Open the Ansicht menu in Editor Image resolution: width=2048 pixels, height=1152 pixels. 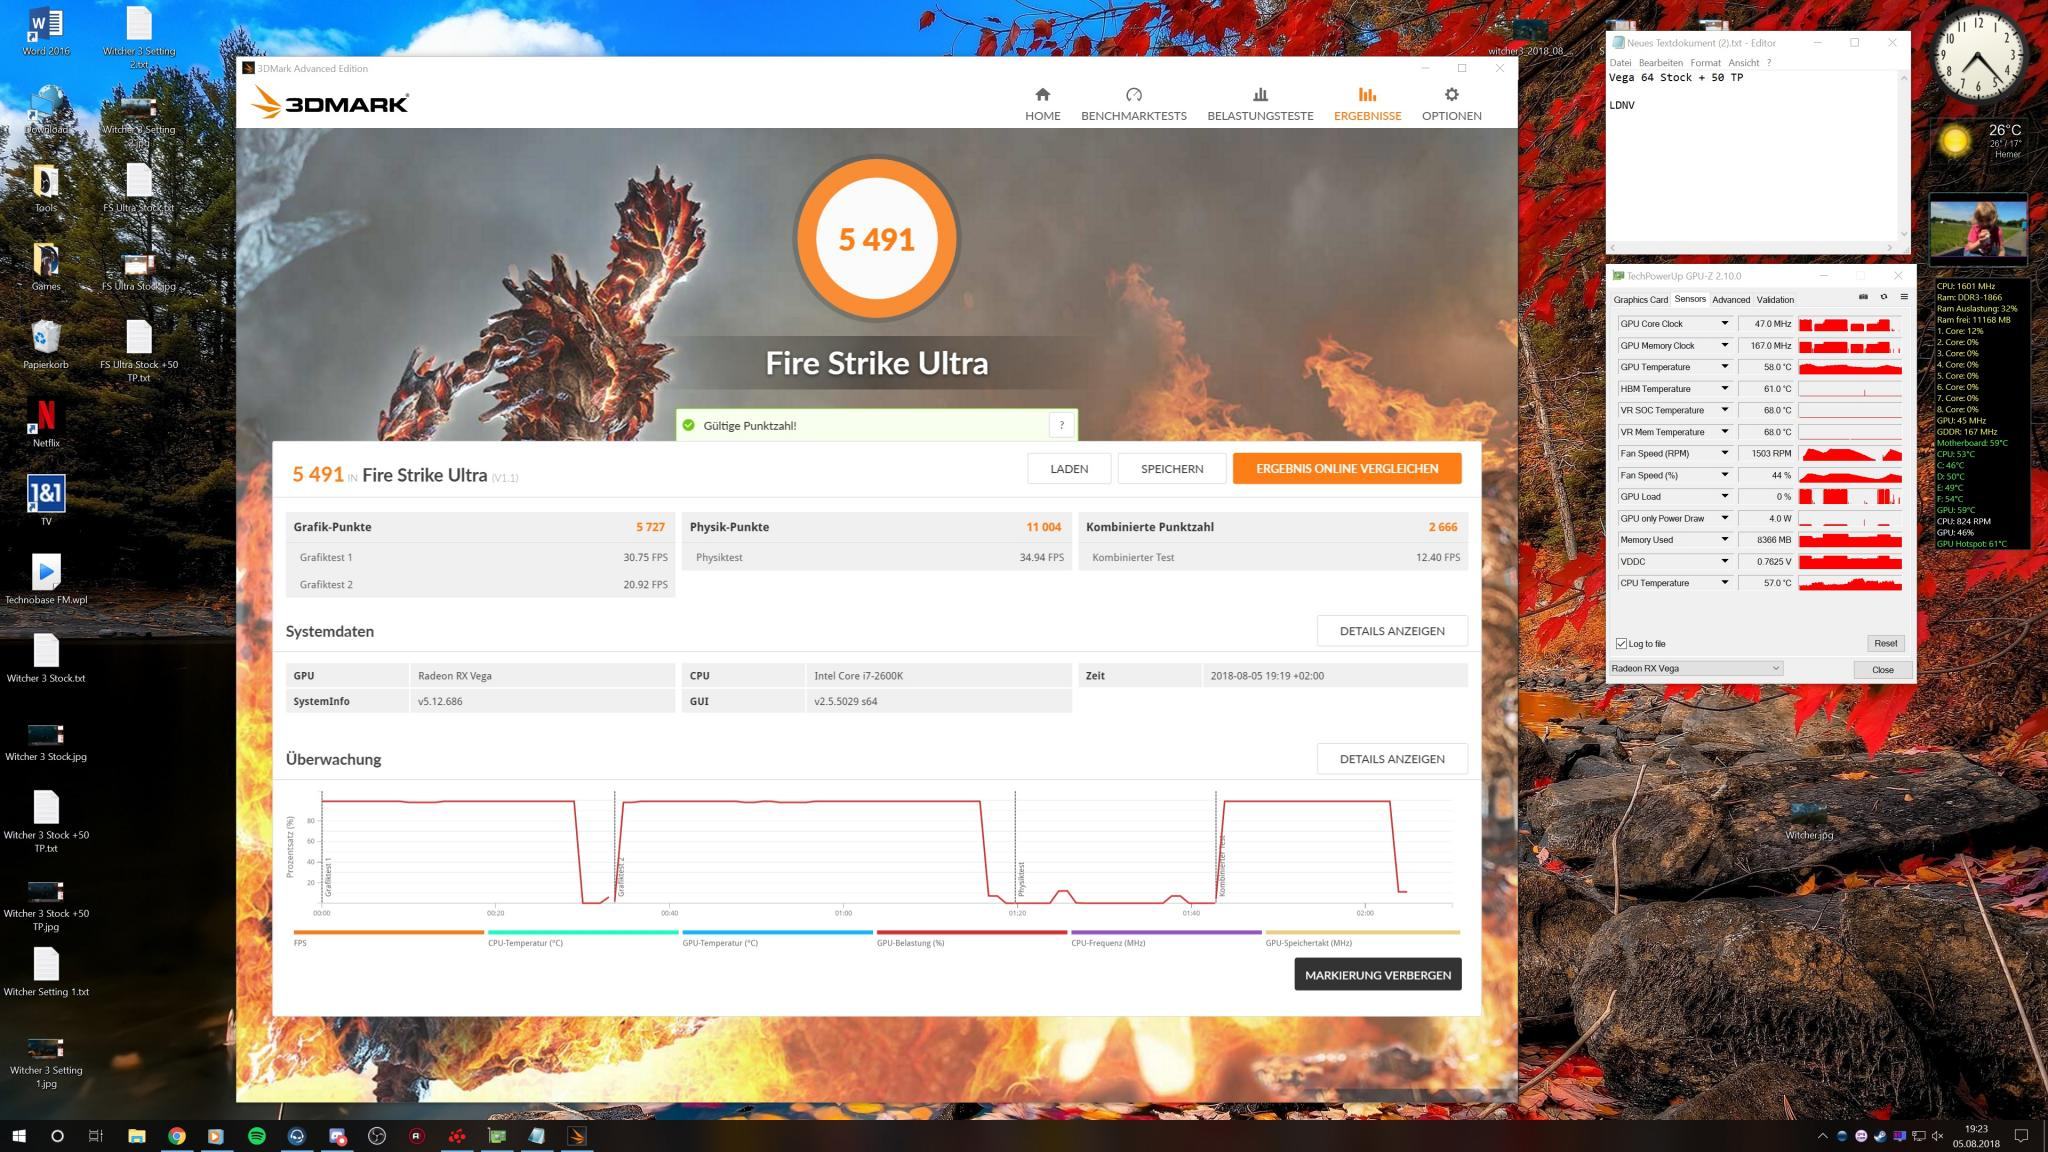1743,62
